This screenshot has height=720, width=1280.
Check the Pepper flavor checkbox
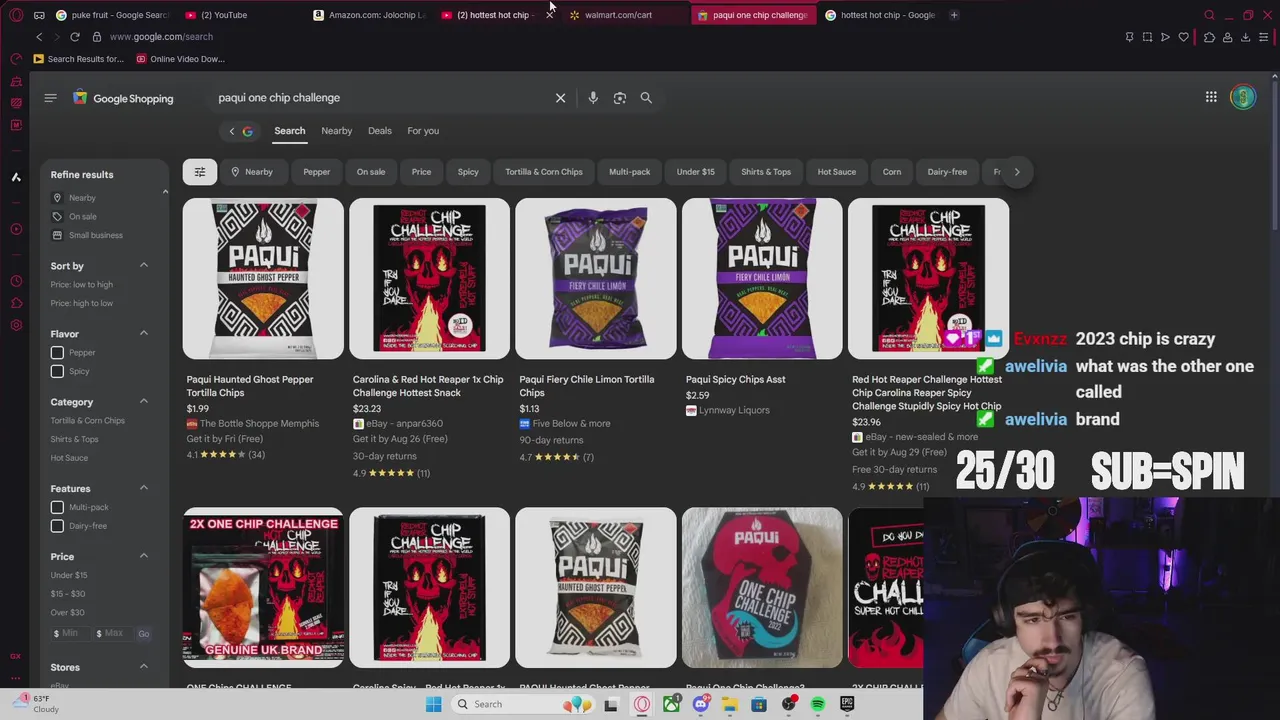[x=57, y=353]
